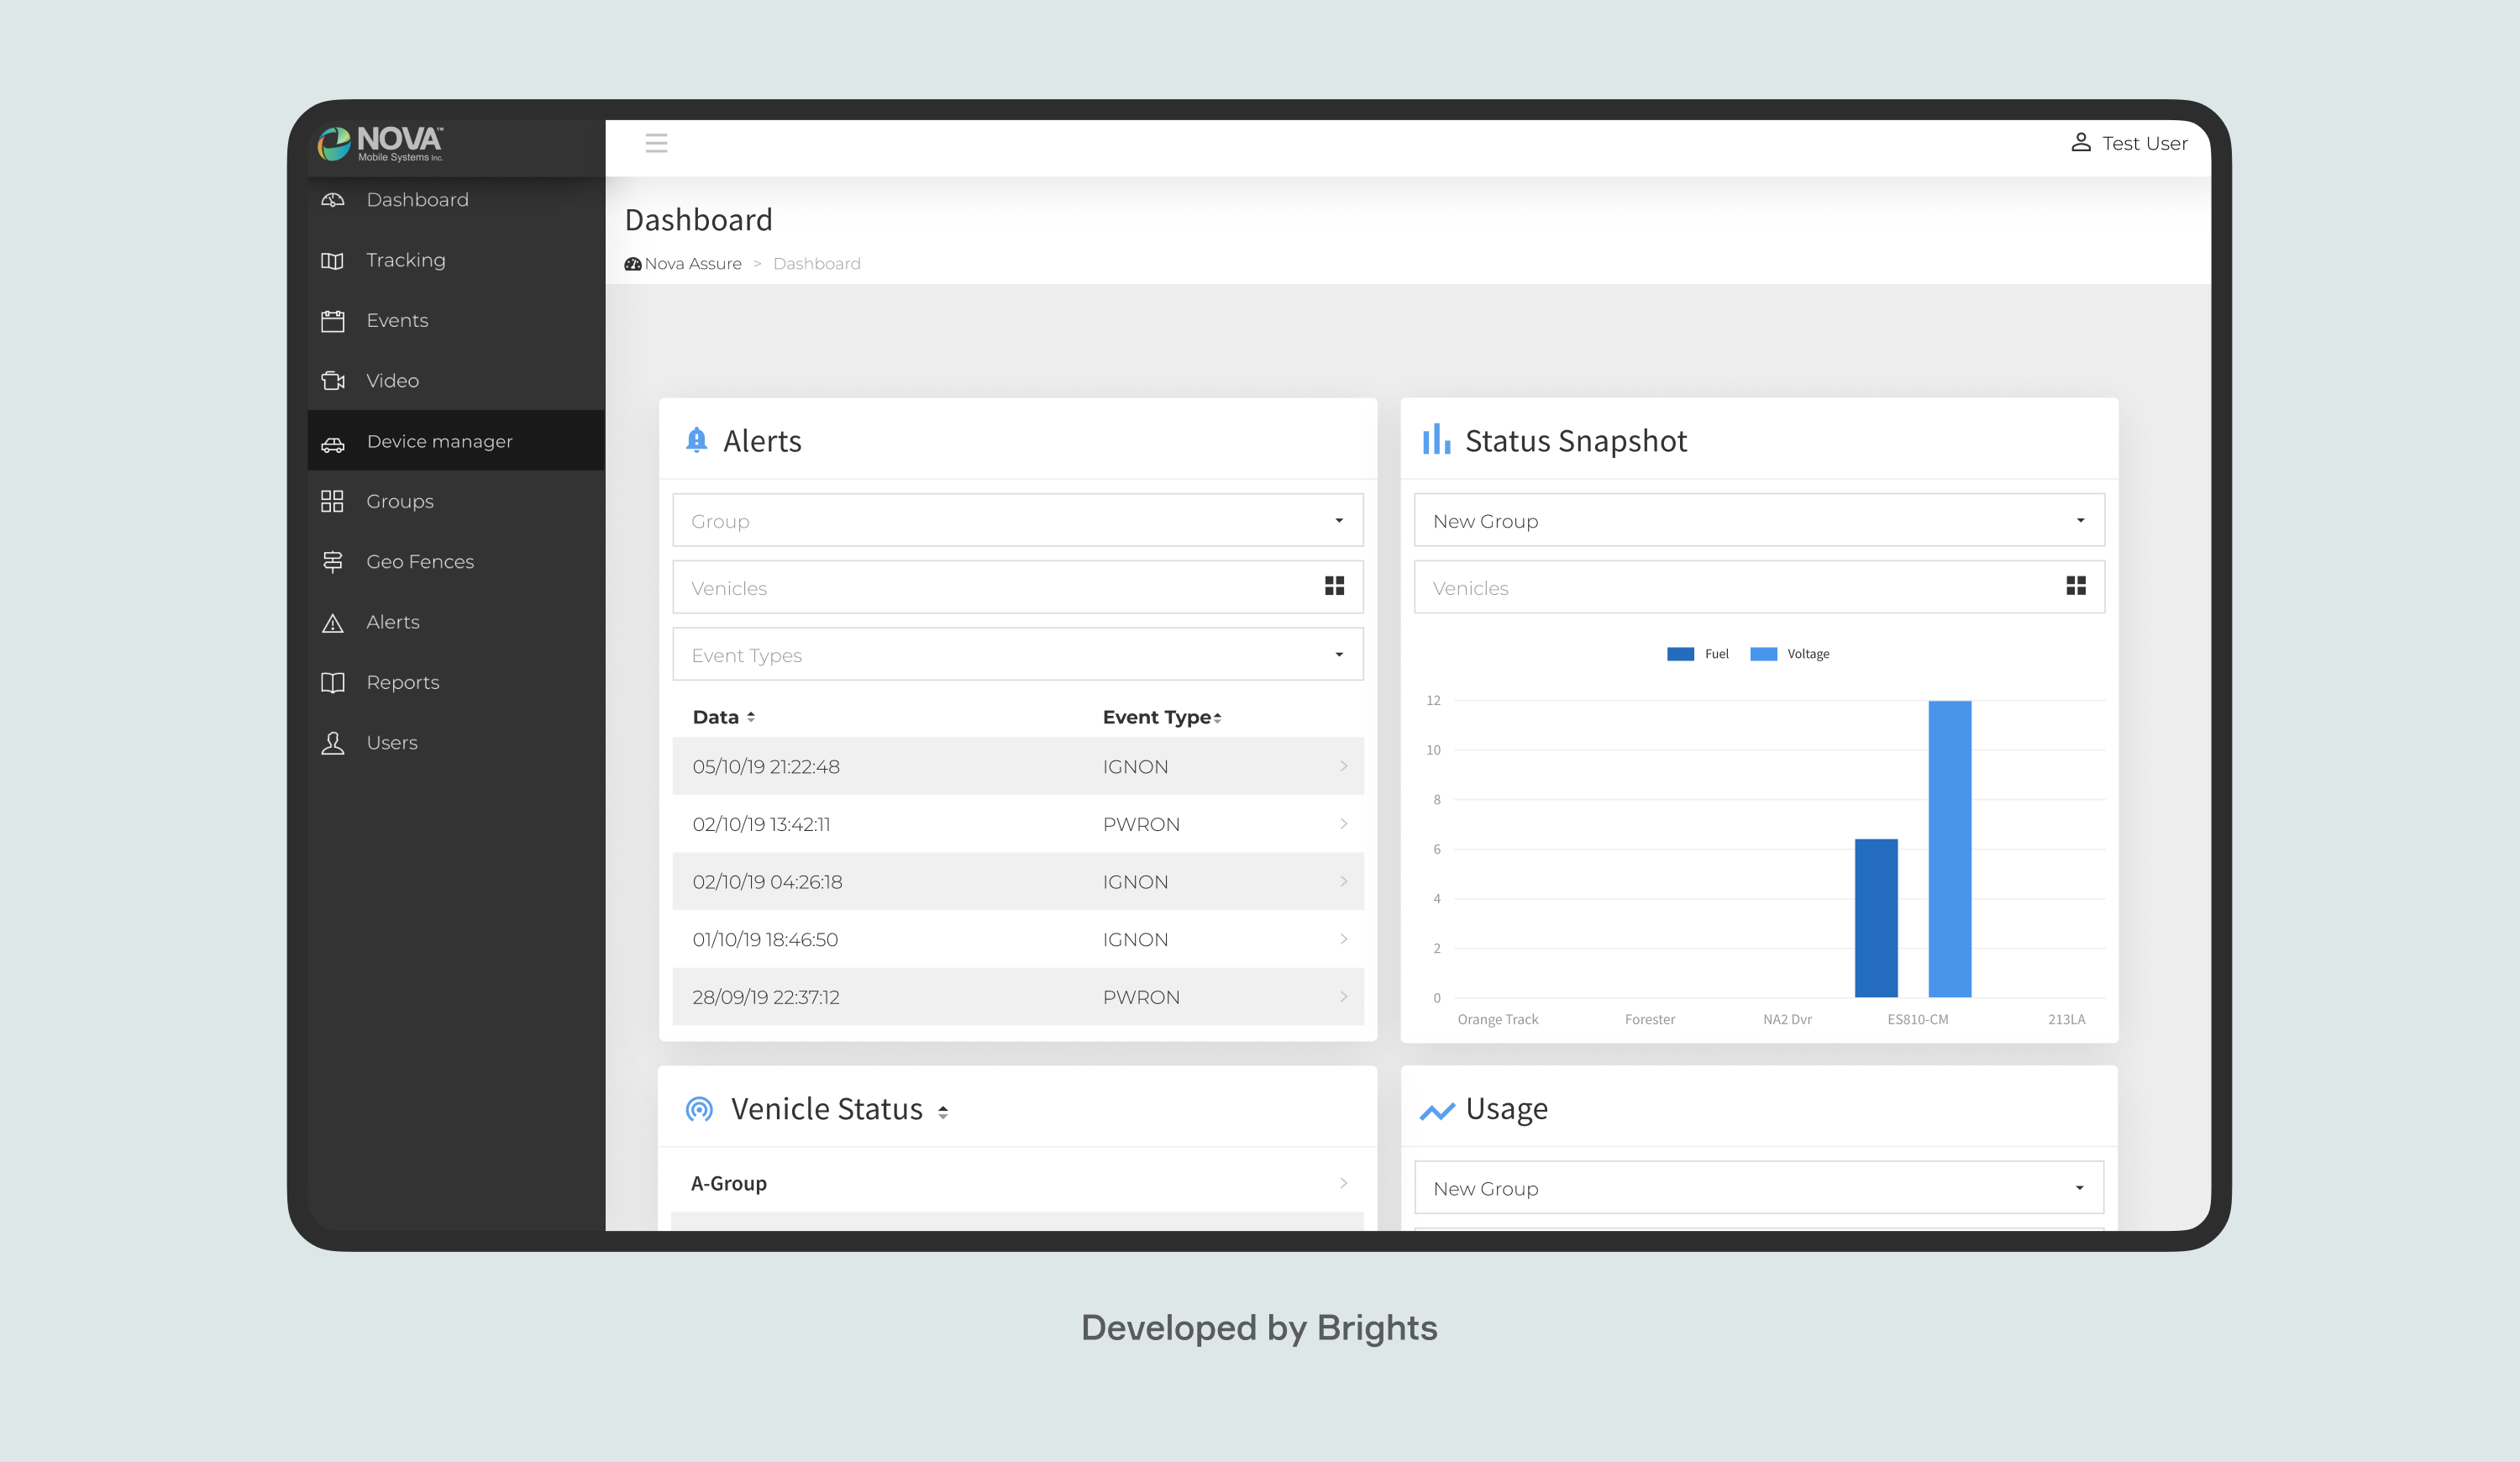Open the New Group dropdown in Status Snapshot
The width and height of the screenshot is (2520, 1462).
(x=2079, y=520)
